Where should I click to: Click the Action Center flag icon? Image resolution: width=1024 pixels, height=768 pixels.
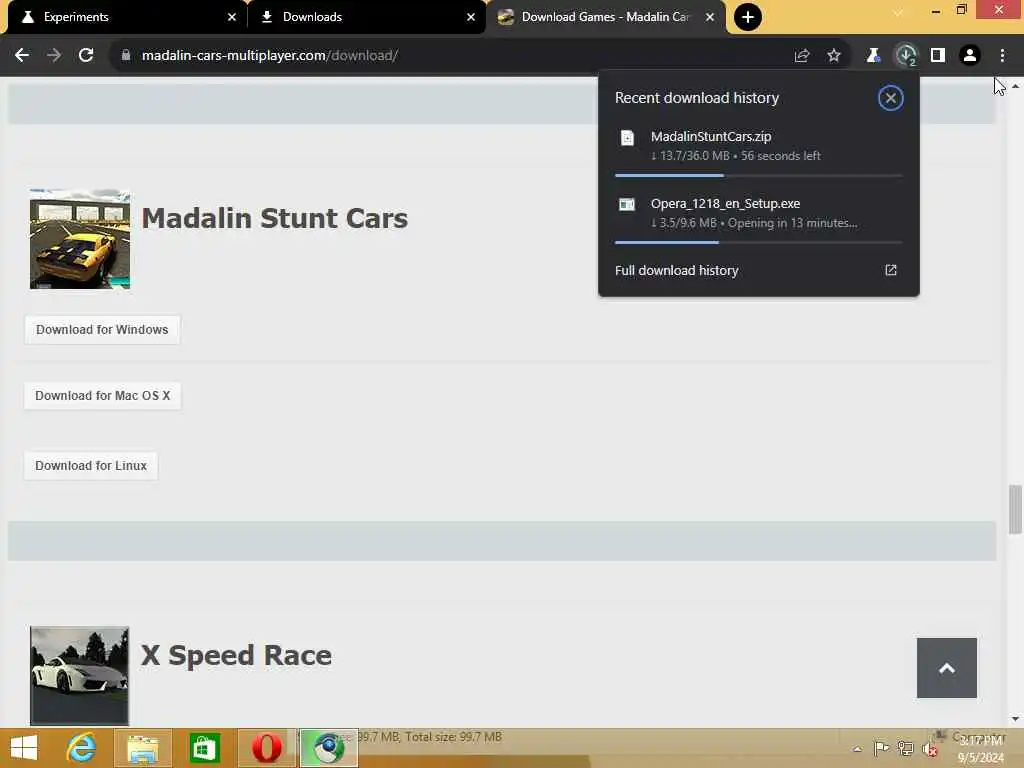click(881, 748)
